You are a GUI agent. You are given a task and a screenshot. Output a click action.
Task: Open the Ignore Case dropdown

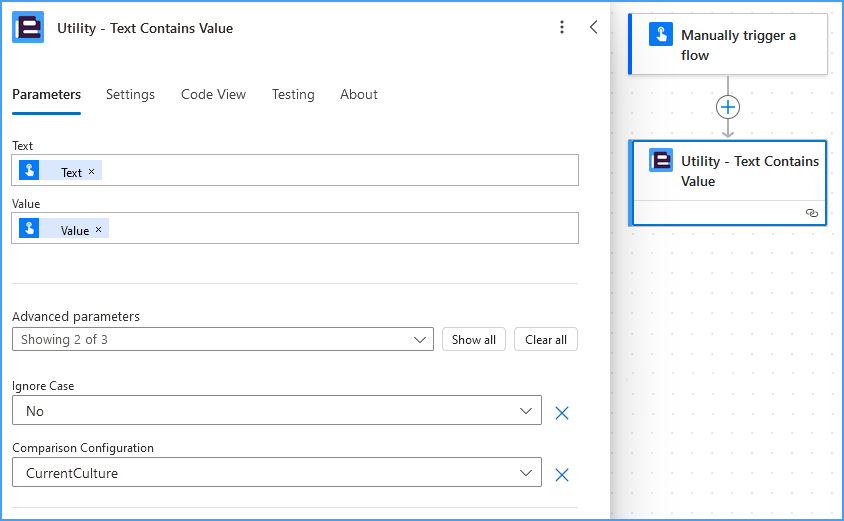[277, 410]
